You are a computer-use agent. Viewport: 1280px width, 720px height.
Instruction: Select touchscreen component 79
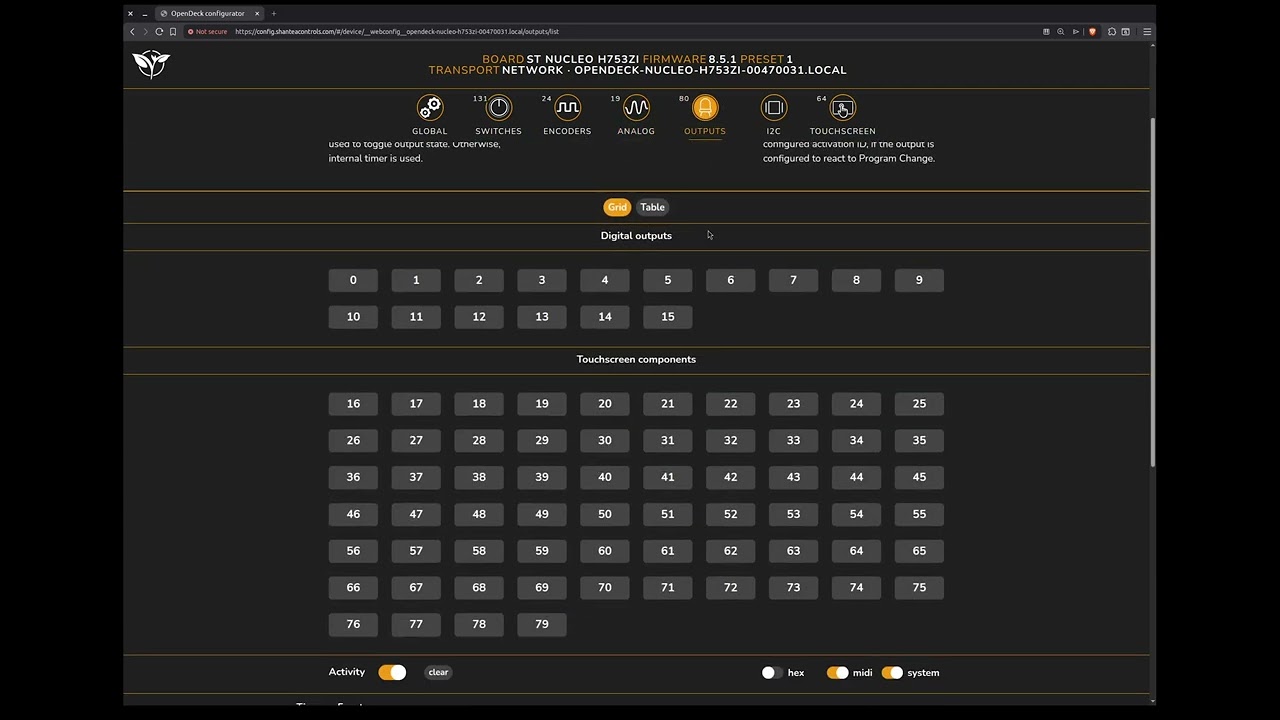(x=542, y=624)
